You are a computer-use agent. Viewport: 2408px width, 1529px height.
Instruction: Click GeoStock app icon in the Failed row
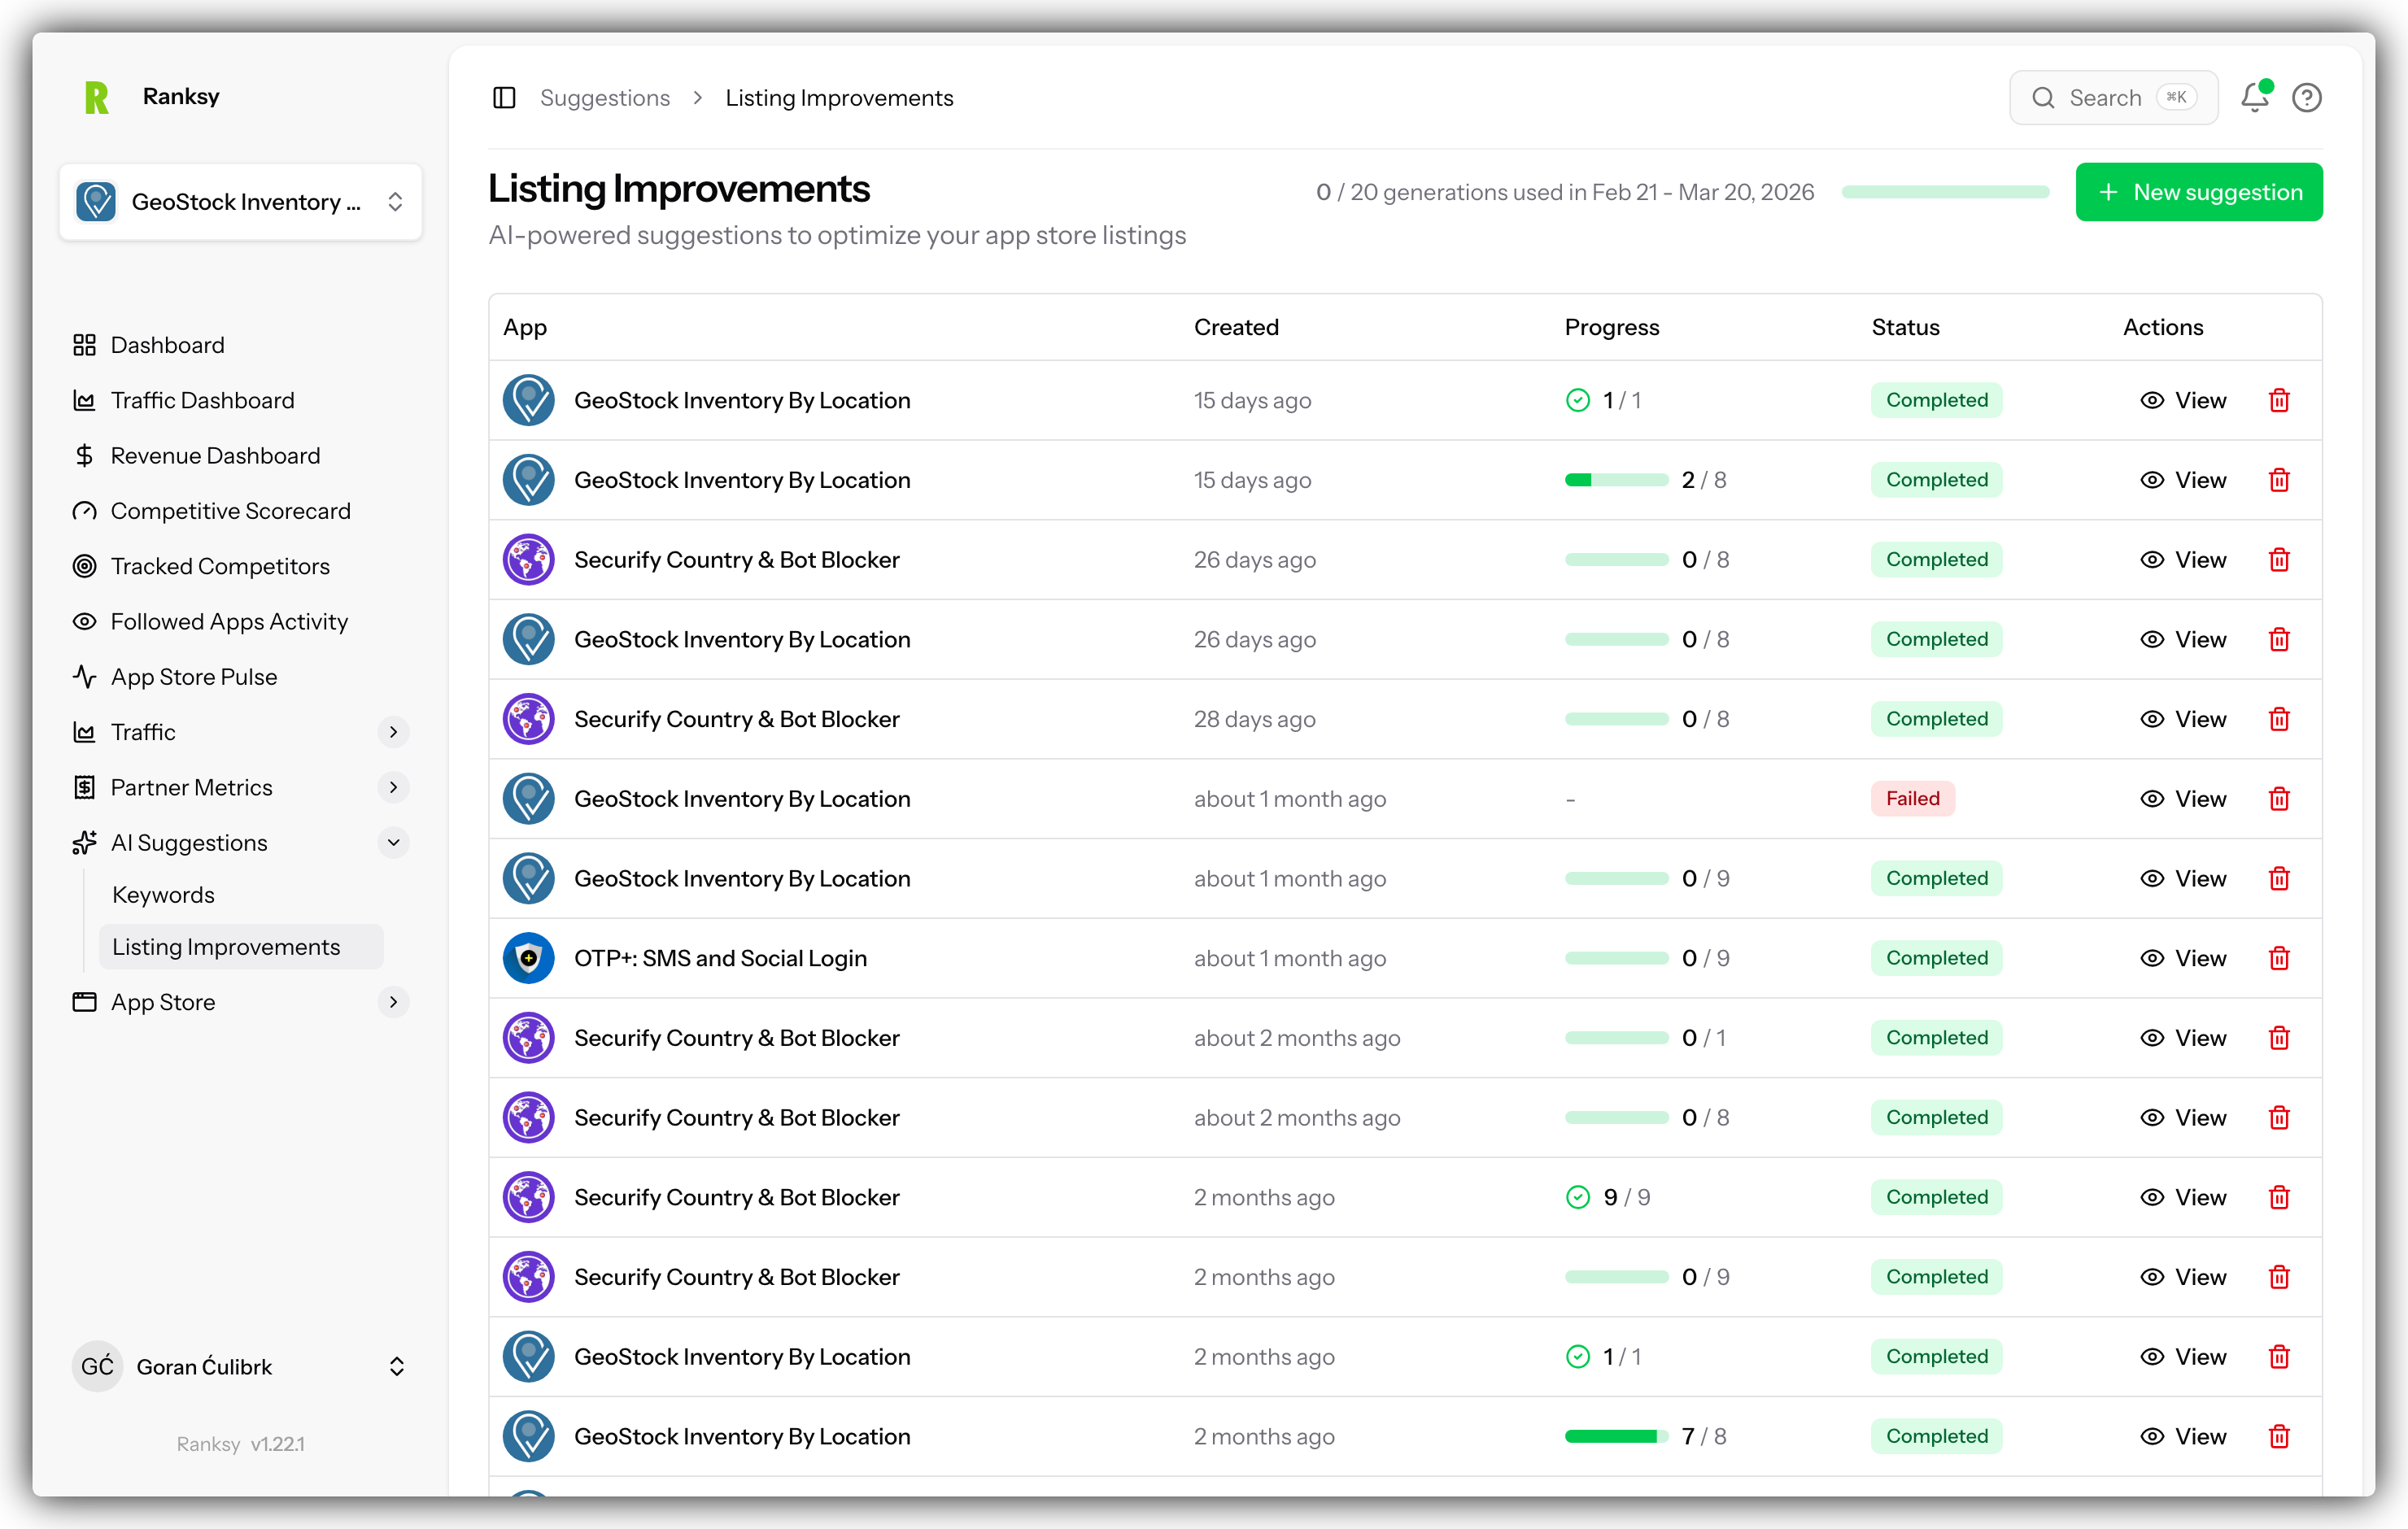(x=528, y=798)
